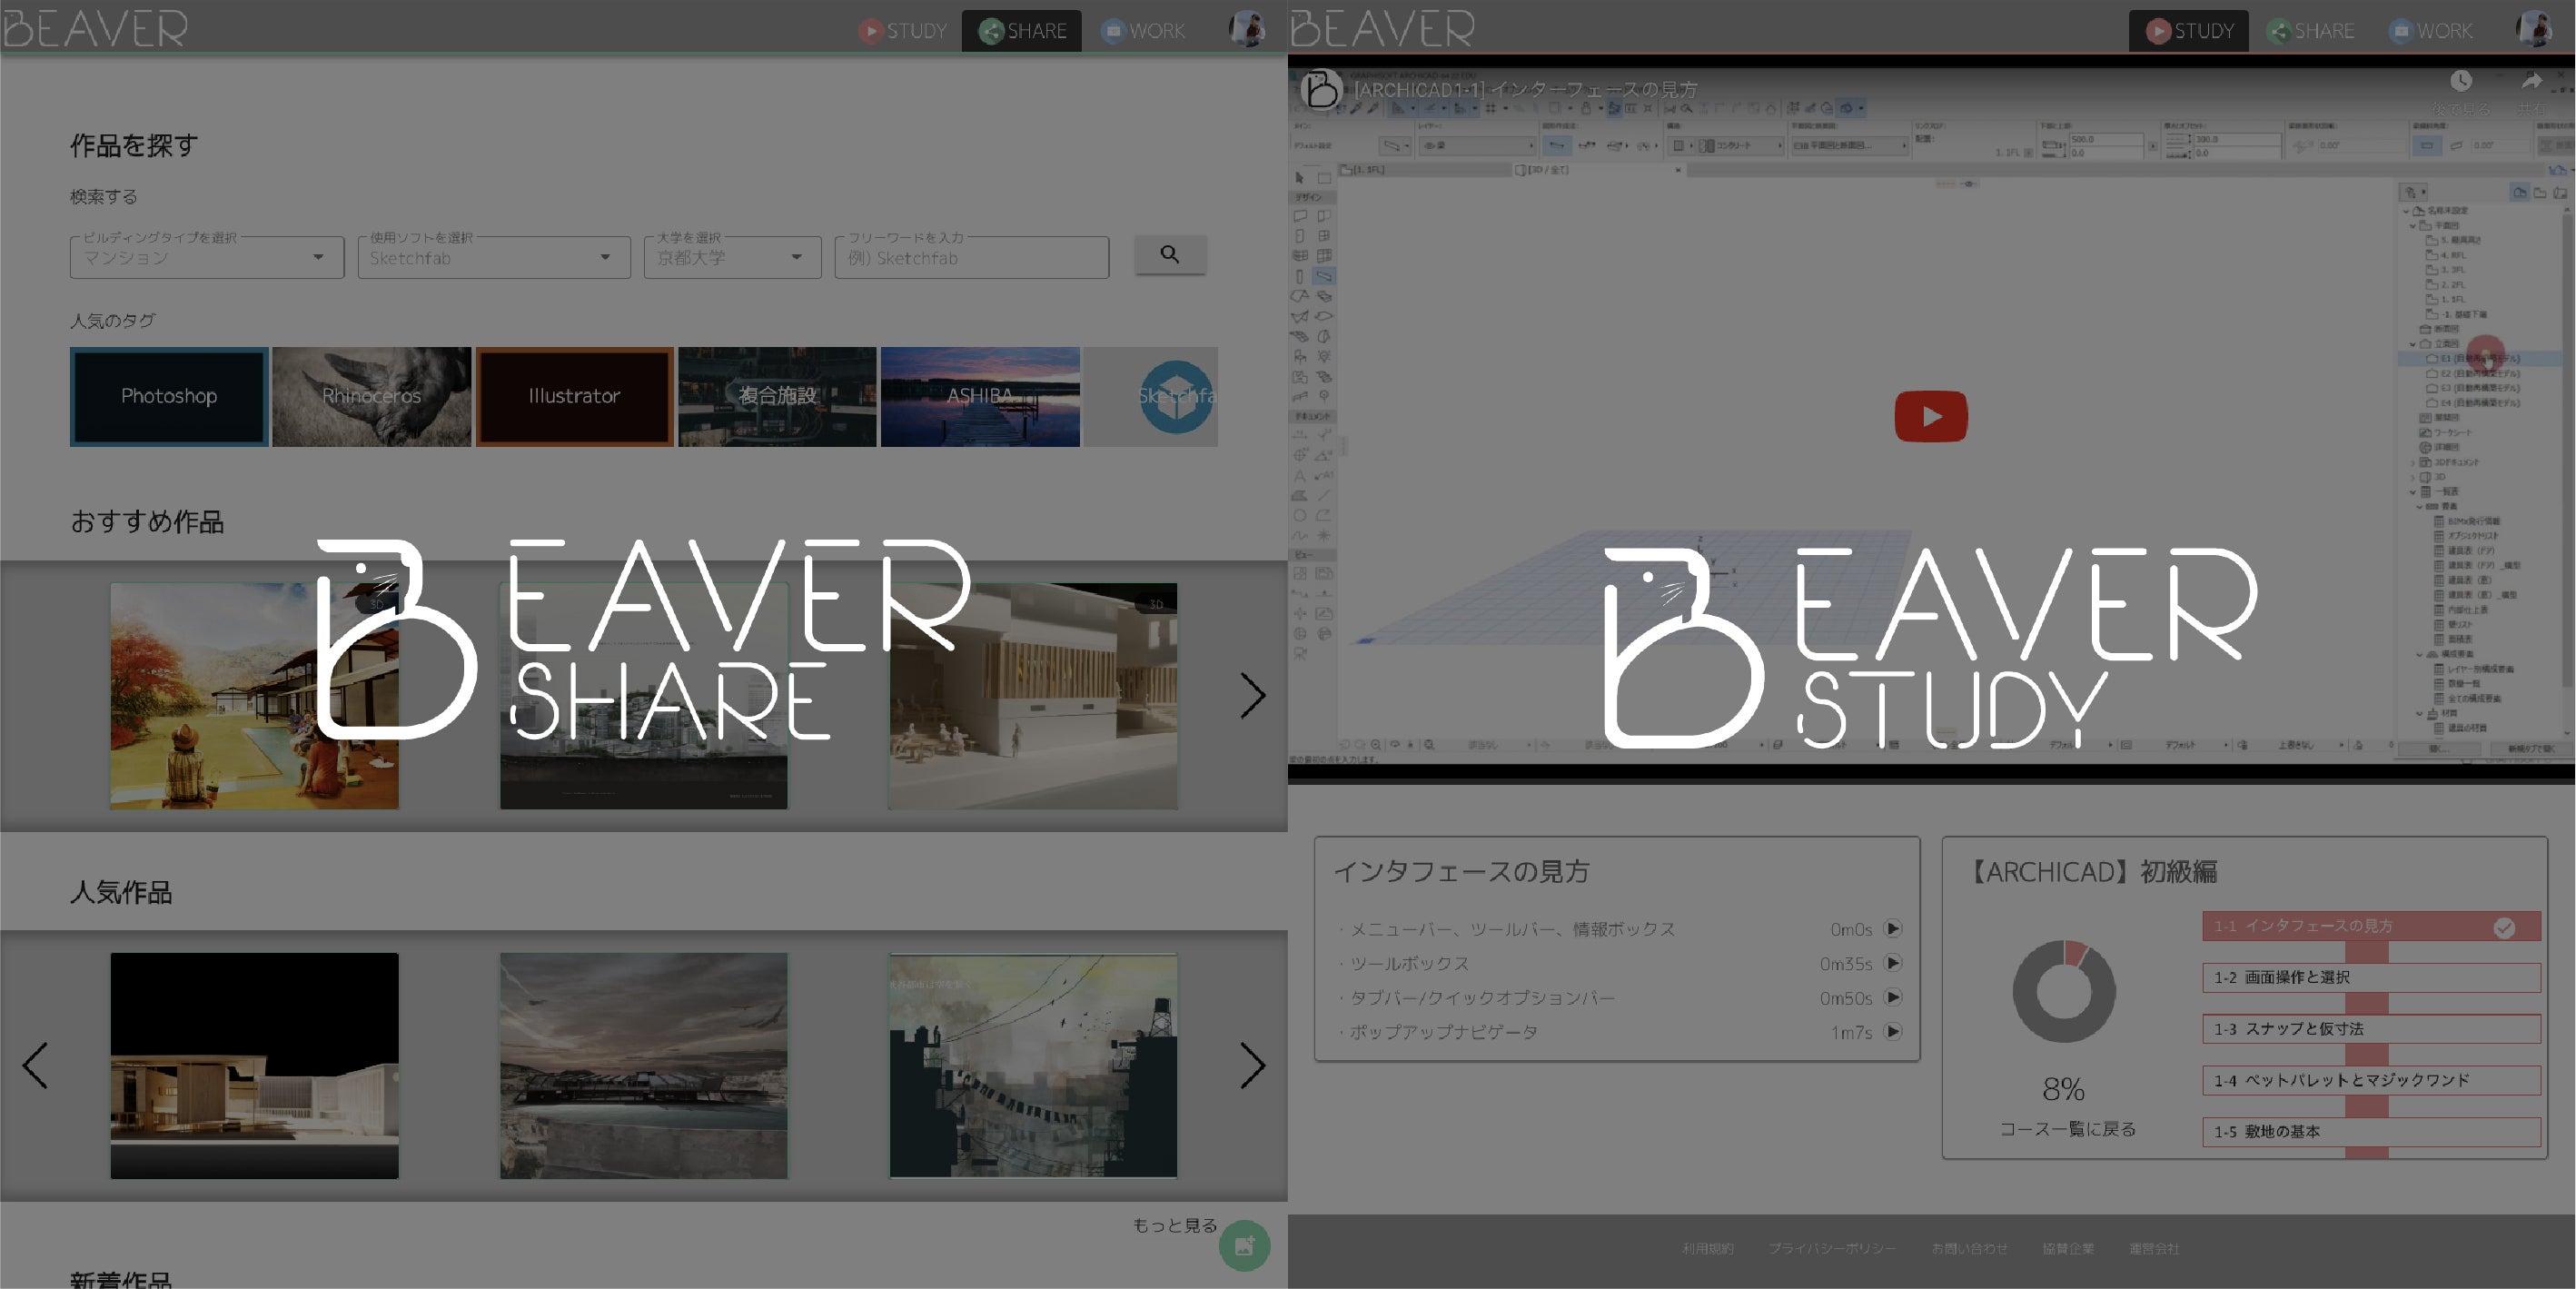
Task: Click the 8% progress donut chart
Action: point(2063,991)
